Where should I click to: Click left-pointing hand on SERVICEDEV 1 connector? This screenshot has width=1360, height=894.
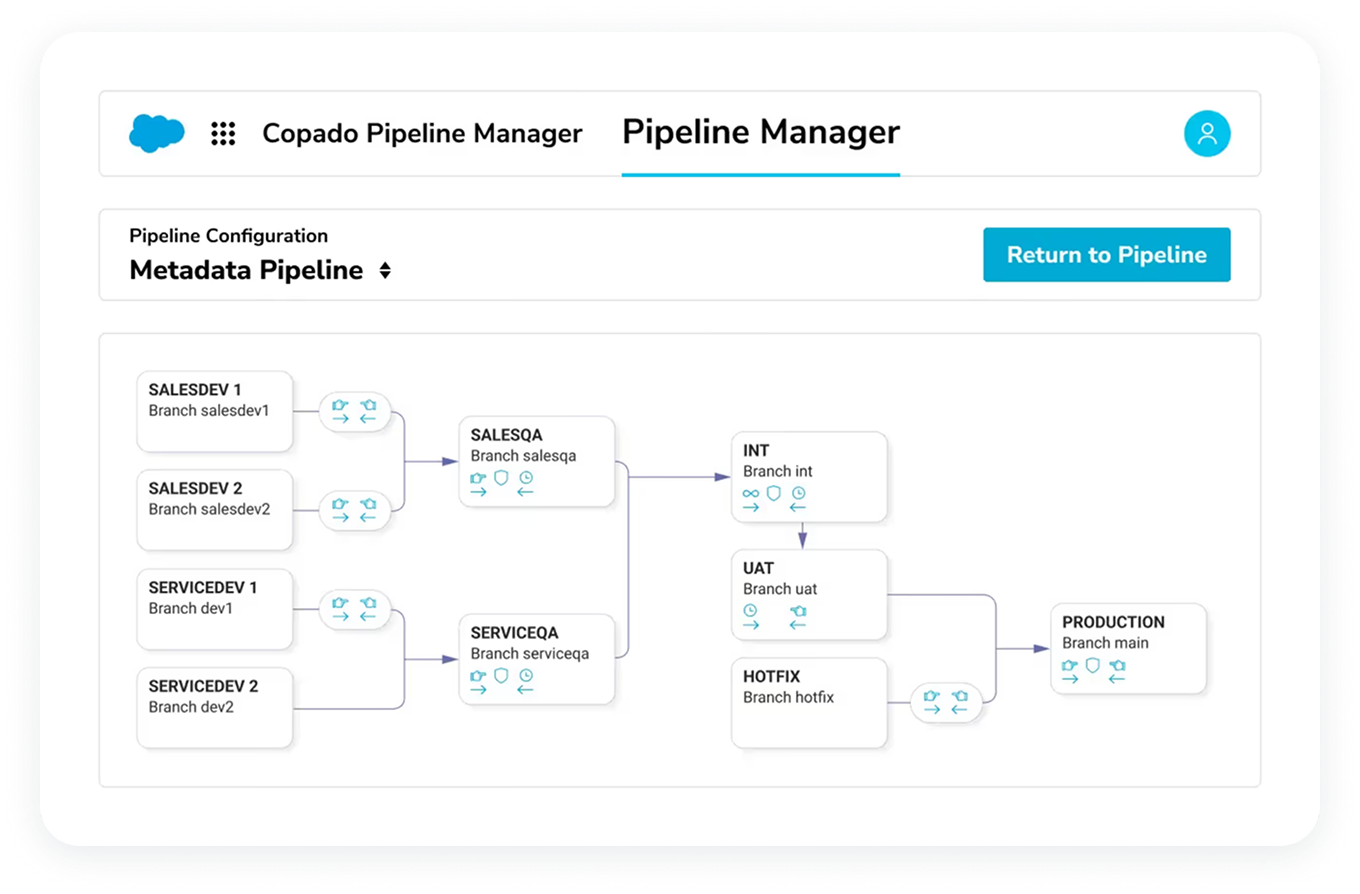tap(368, 603)
